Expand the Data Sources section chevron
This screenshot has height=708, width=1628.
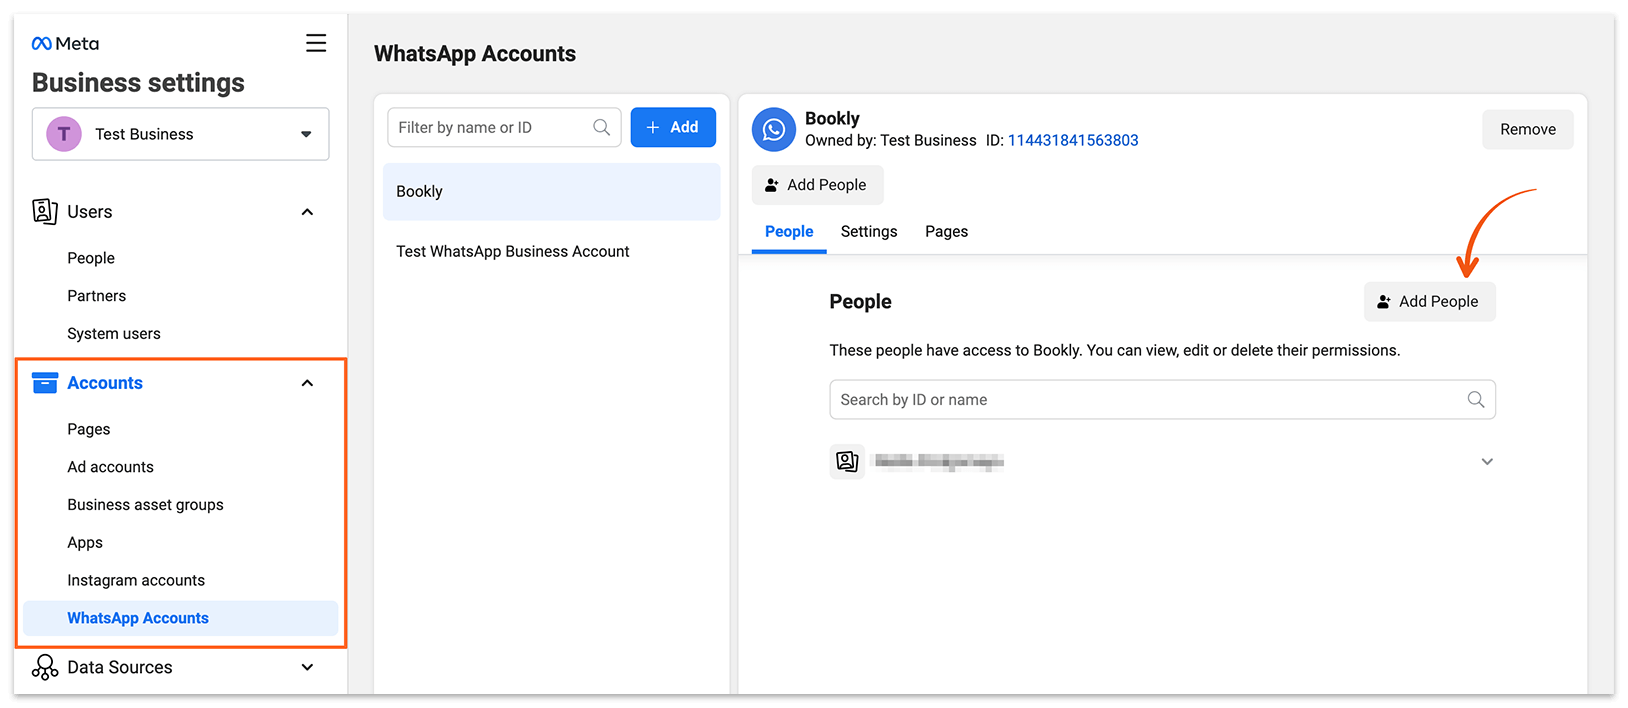pyautogui.click(x=307, y=667)
